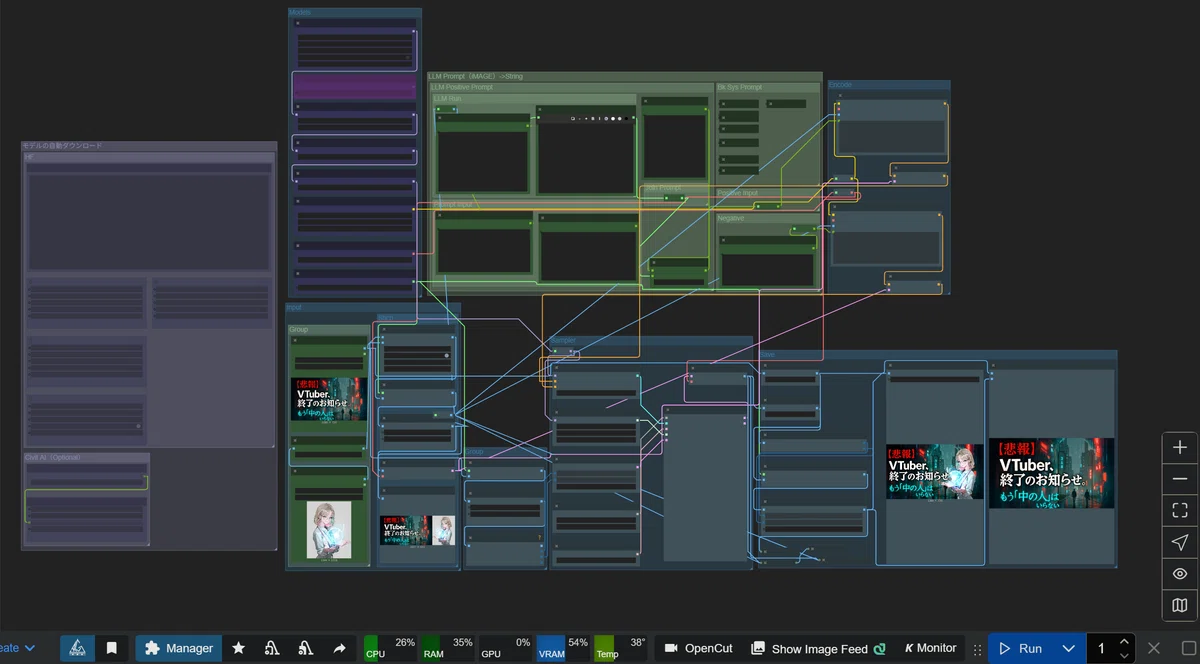Viewport: 1200px width, 664px height.
Task: Click the navigation arrow select mode icon
Action: tap(1180, 542)
